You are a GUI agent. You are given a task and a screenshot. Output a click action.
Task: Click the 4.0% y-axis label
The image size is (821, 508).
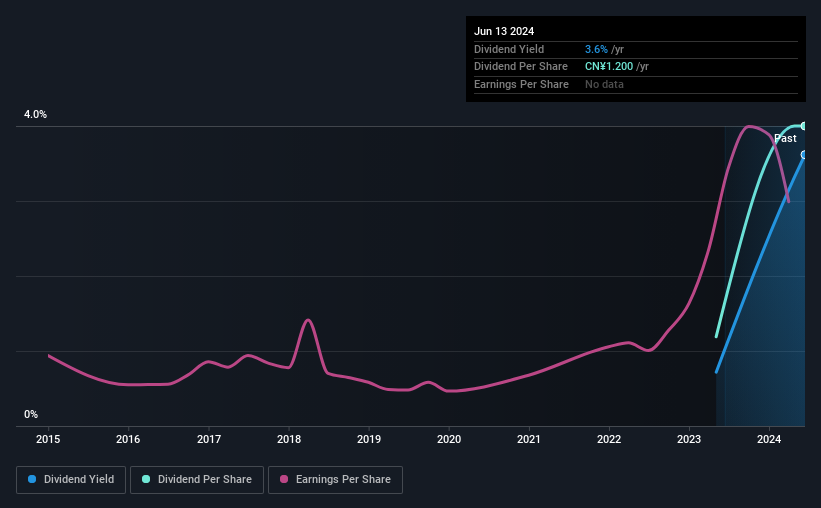pos(35,114)
